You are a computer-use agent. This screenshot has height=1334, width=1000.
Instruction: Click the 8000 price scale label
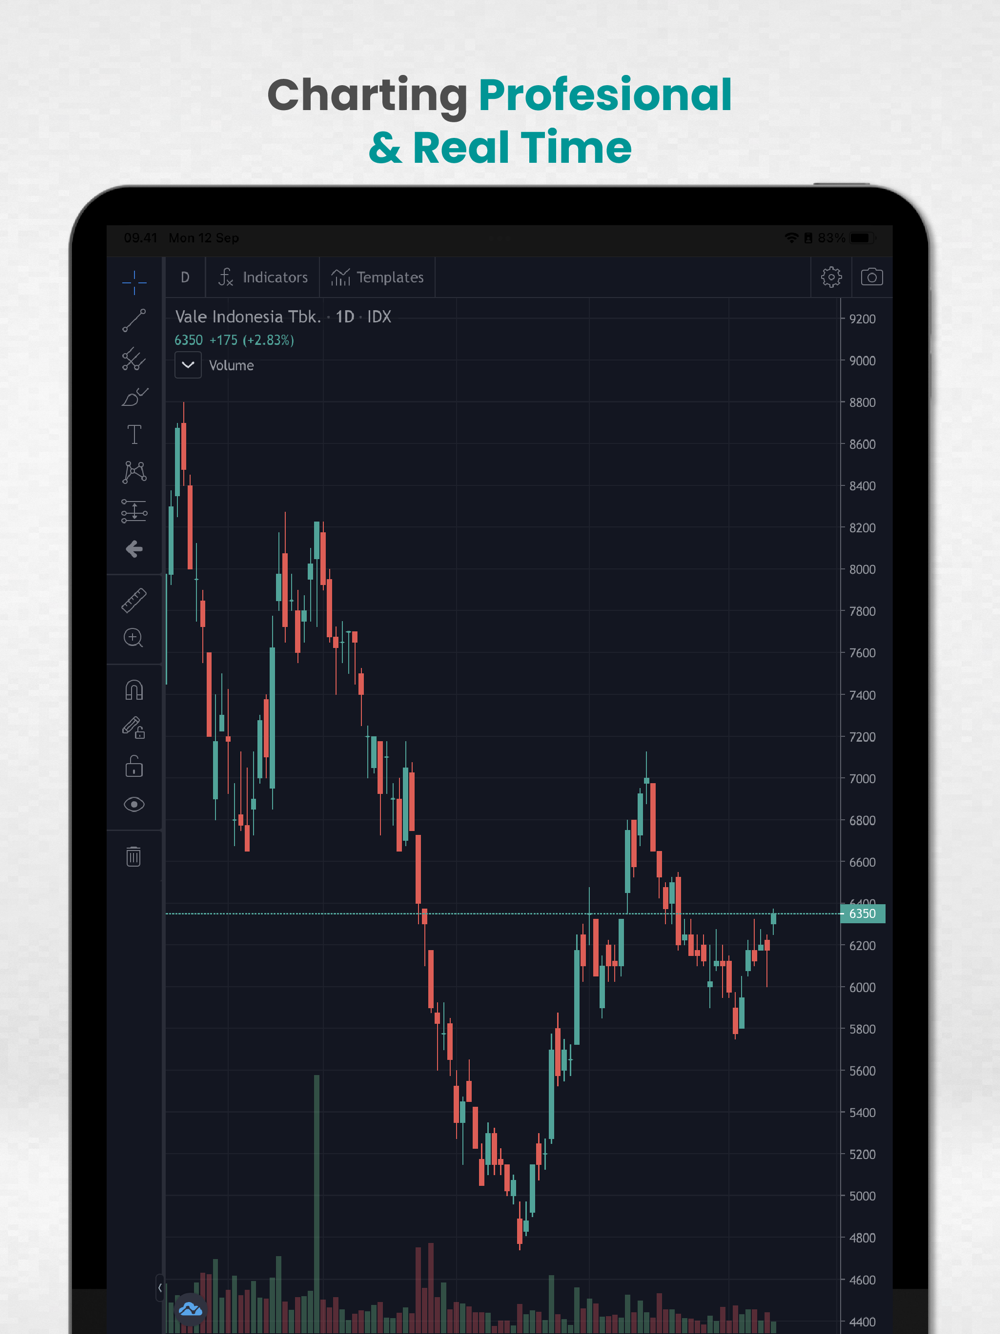pyautogui.click(x=862, y=569)
